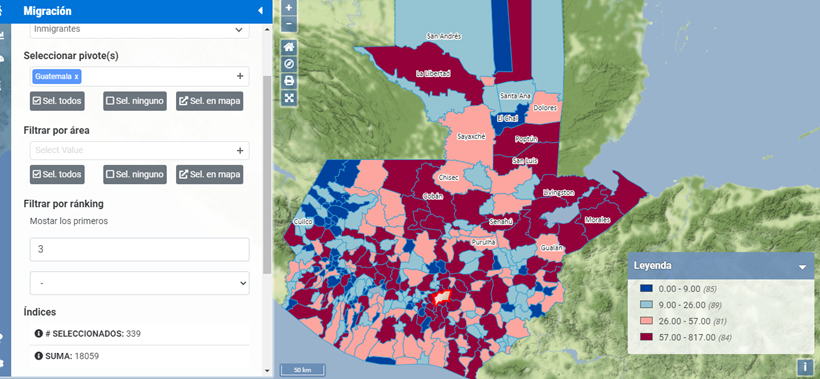820x379 pixels.
Task: Click Sel. en mapa for pivotes
Action: coord(209,101)
